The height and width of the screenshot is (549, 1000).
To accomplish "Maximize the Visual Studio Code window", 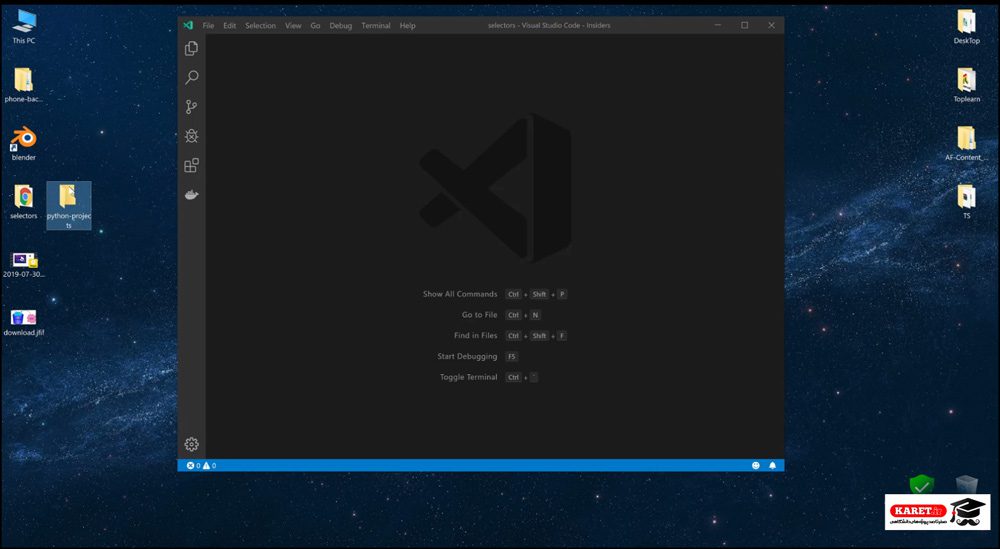I will click(x=745, y=26).
